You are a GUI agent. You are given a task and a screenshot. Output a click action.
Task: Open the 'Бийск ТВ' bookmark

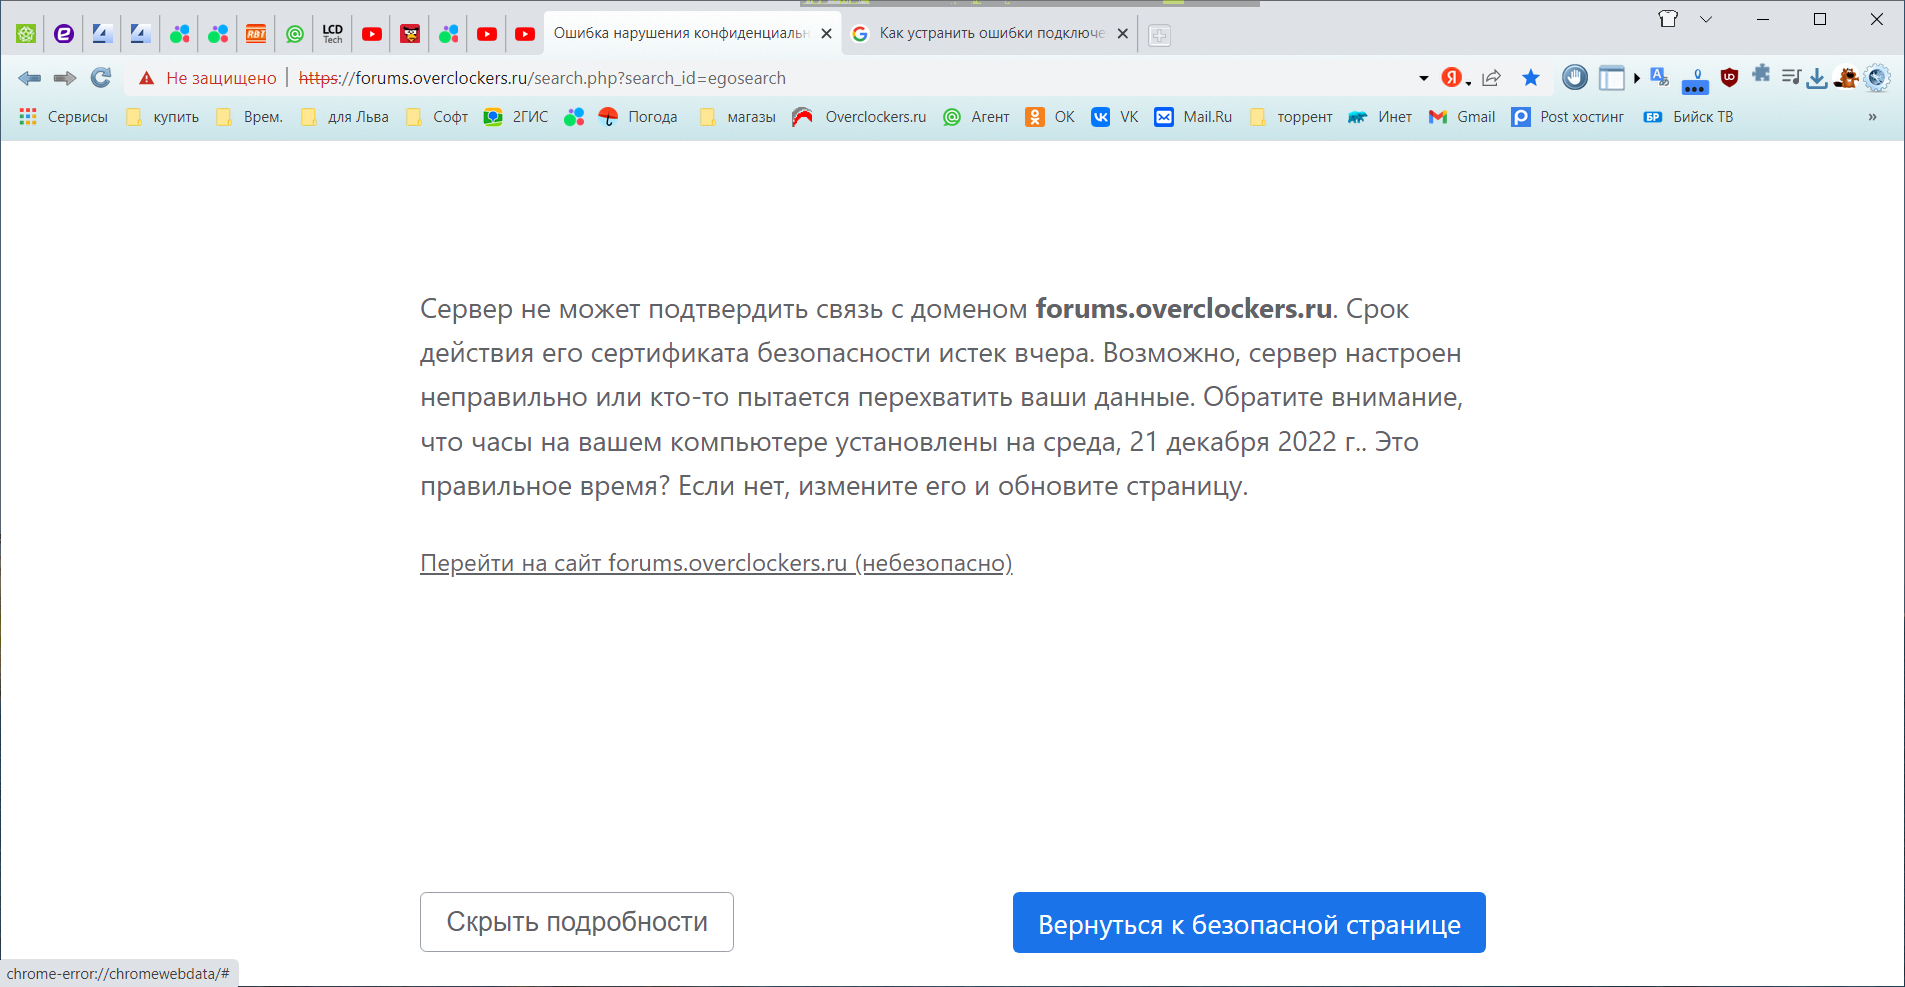click(1689, 117)
